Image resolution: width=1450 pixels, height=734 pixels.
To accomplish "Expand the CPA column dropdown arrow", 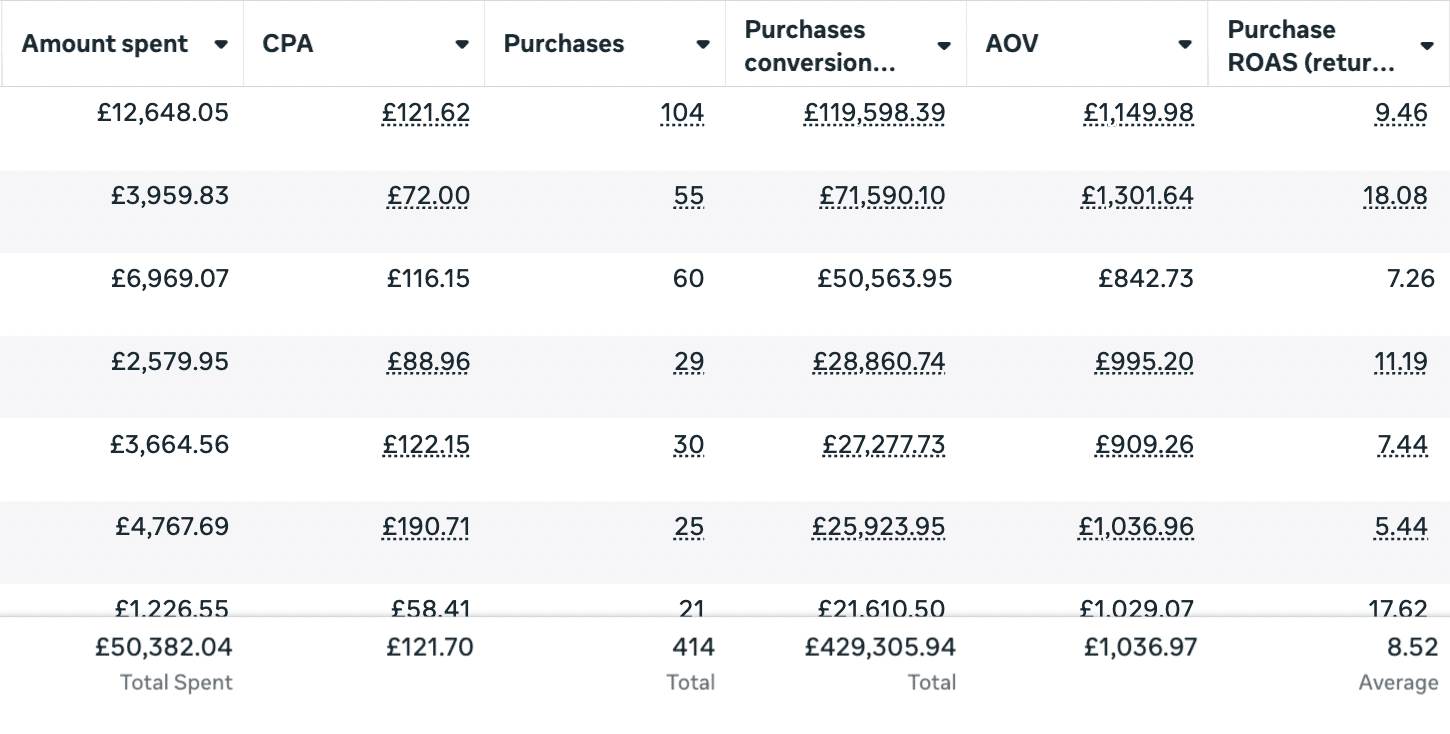I will (462, 44).
